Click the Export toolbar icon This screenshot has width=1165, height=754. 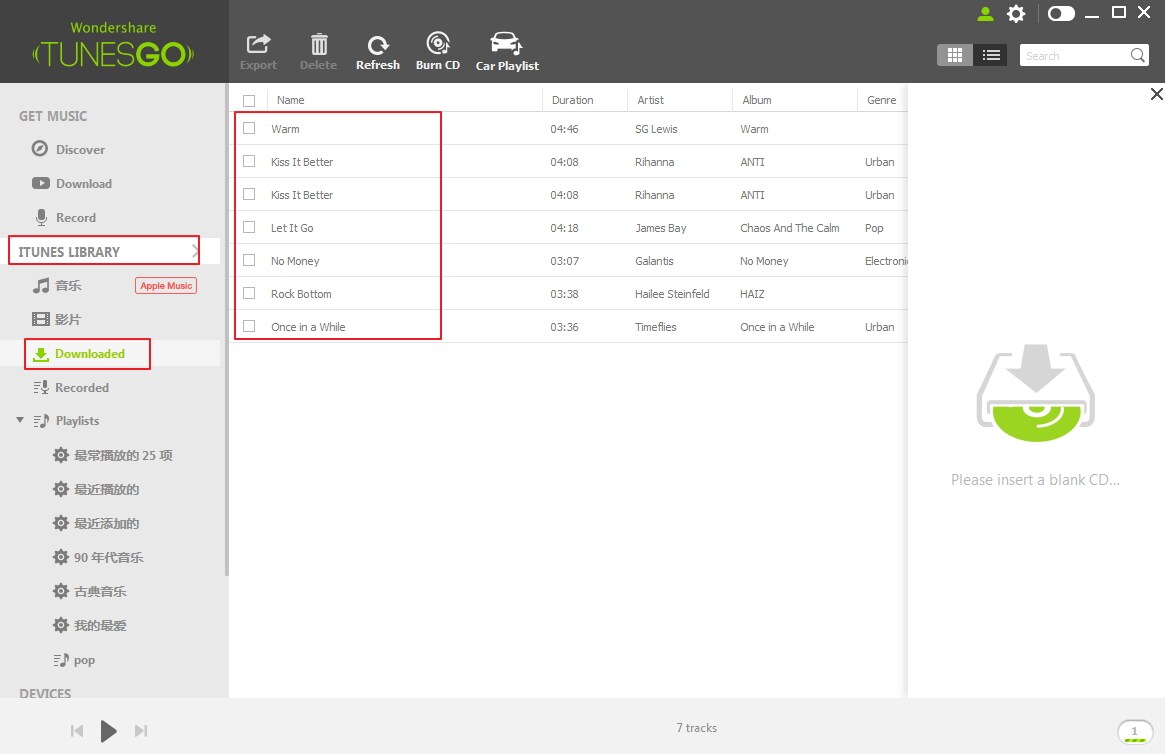pos(258,52)
